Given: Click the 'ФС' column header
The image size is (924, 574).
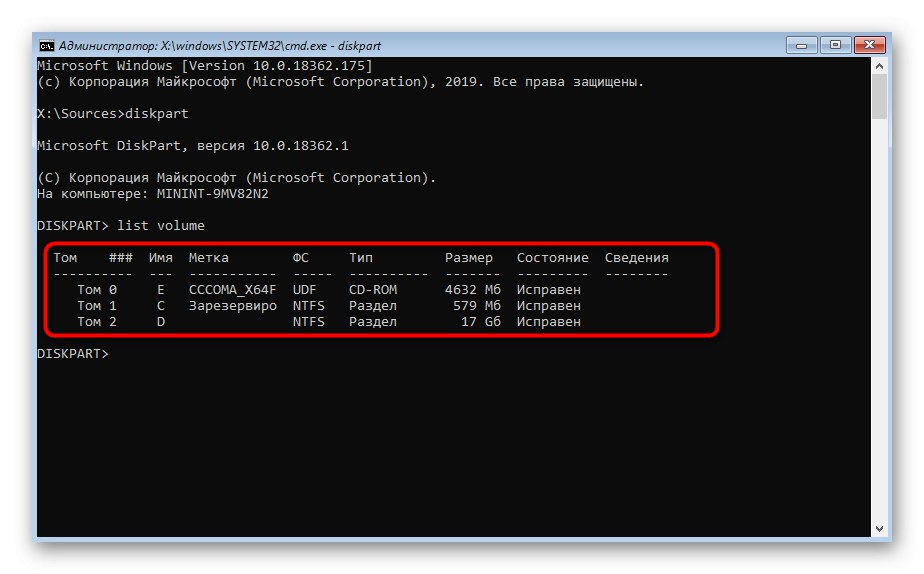Looking at the screenshot, I should pyautogui.click(x=301, y=258).
